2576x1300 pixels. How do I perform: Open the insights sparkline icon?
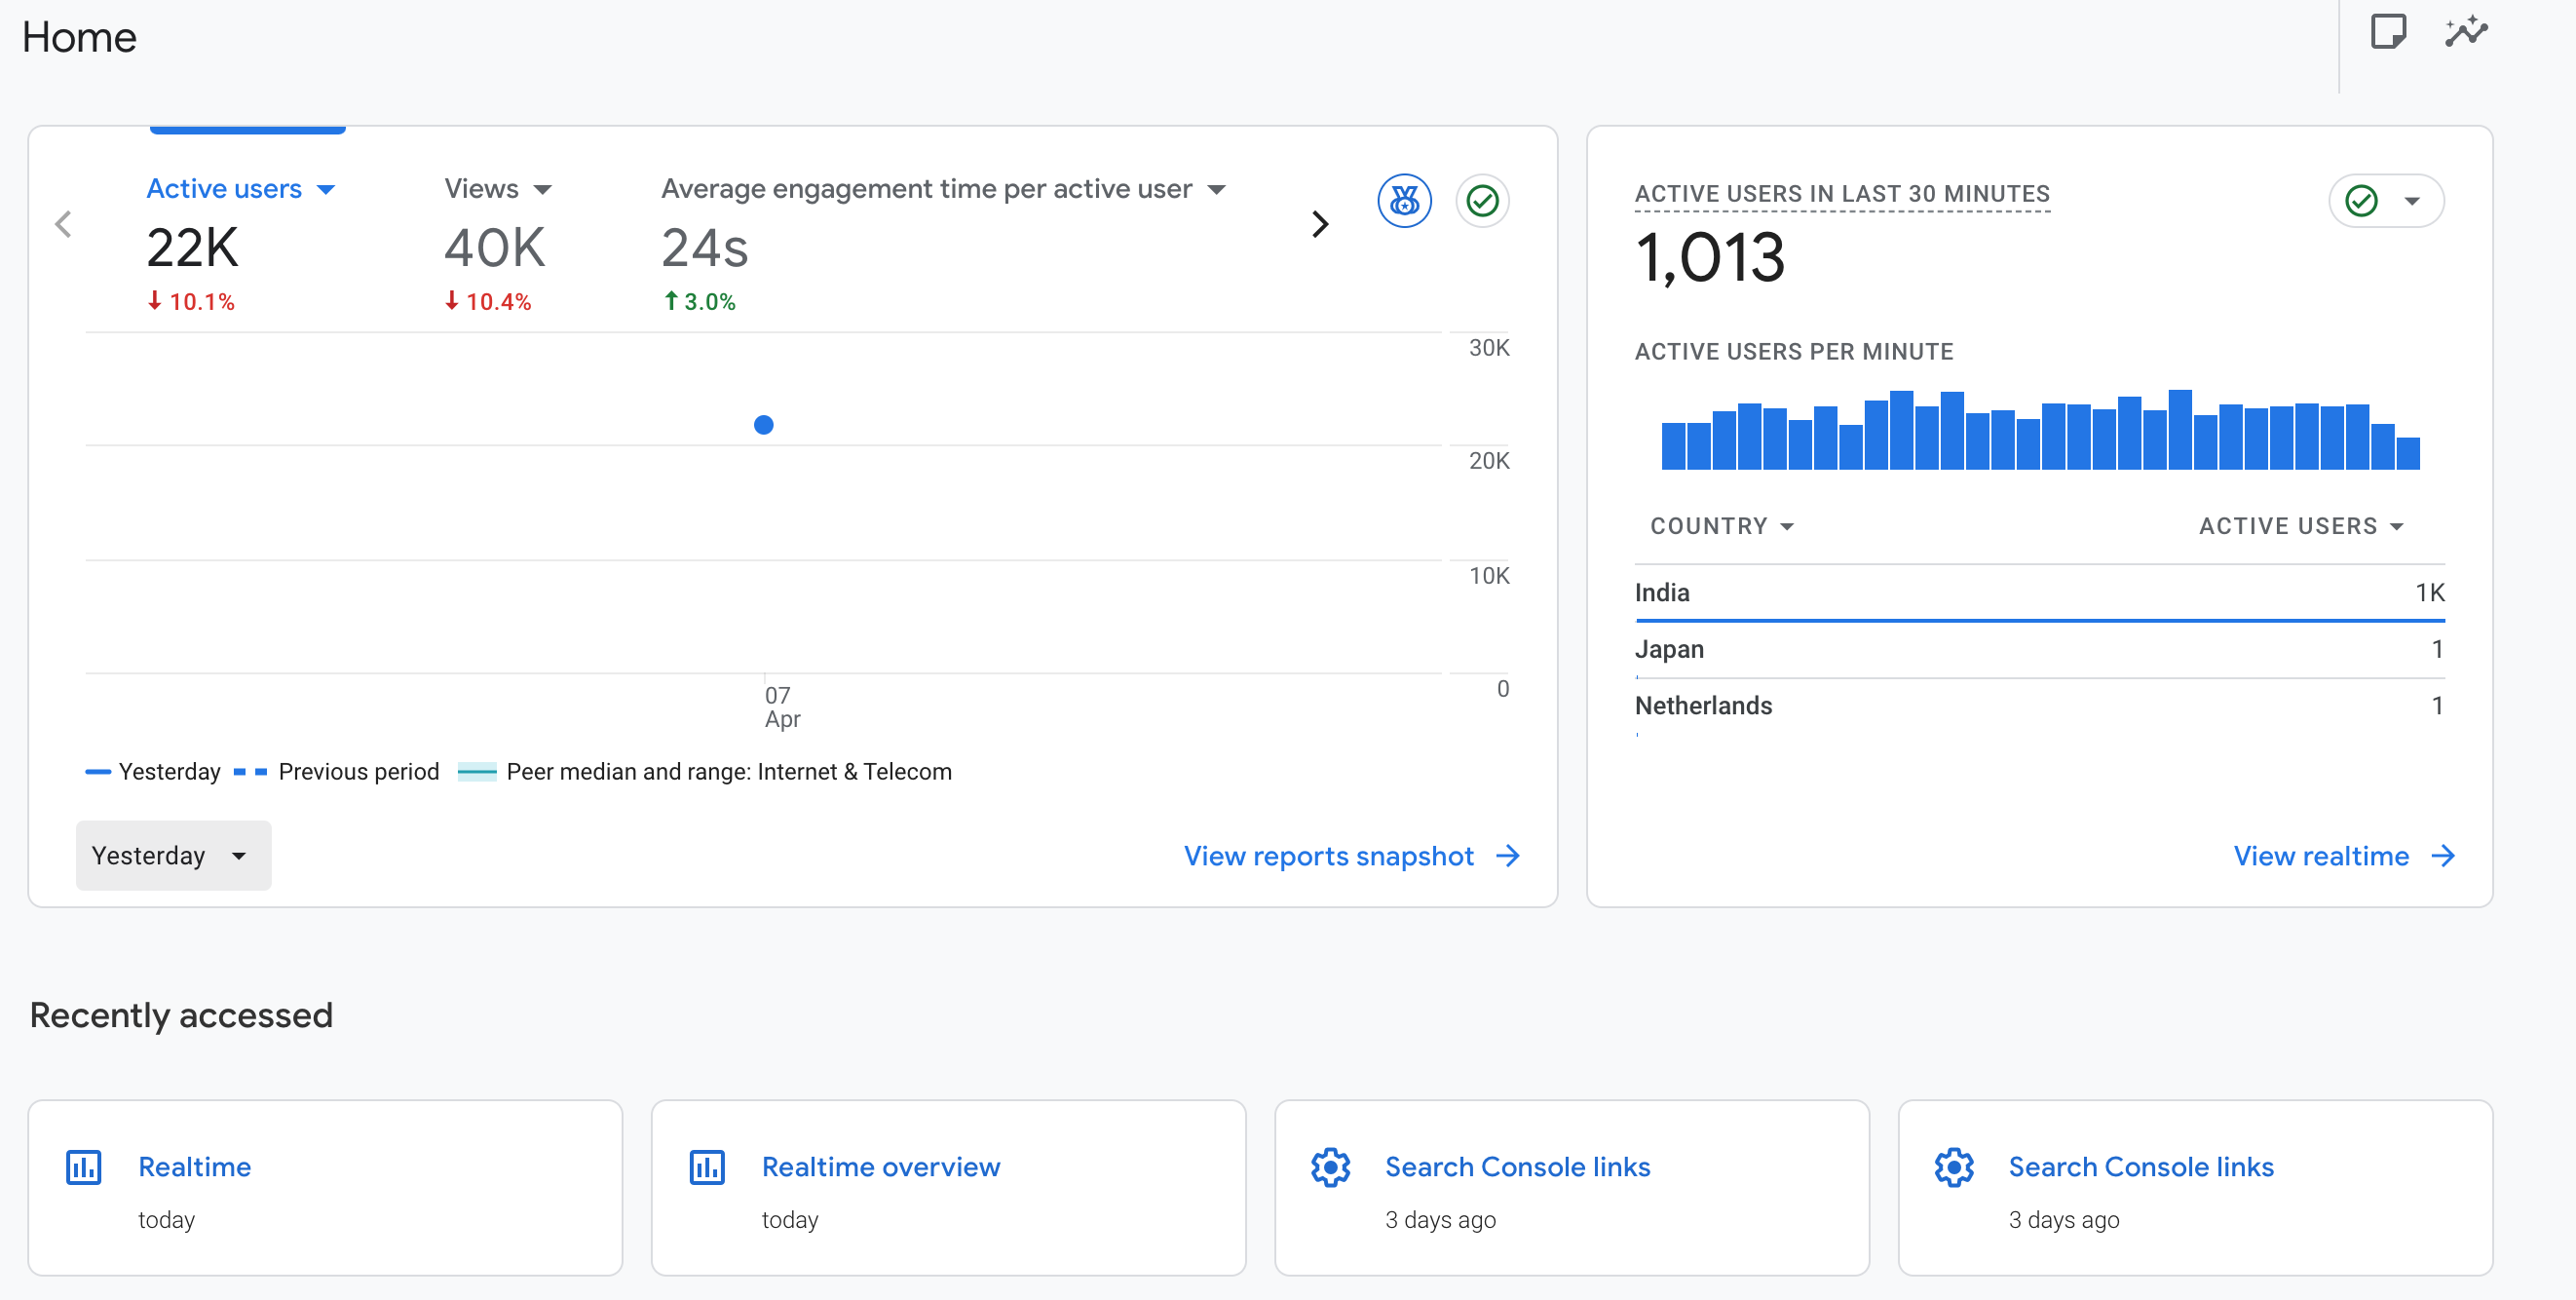click(x=2465, y=32)
